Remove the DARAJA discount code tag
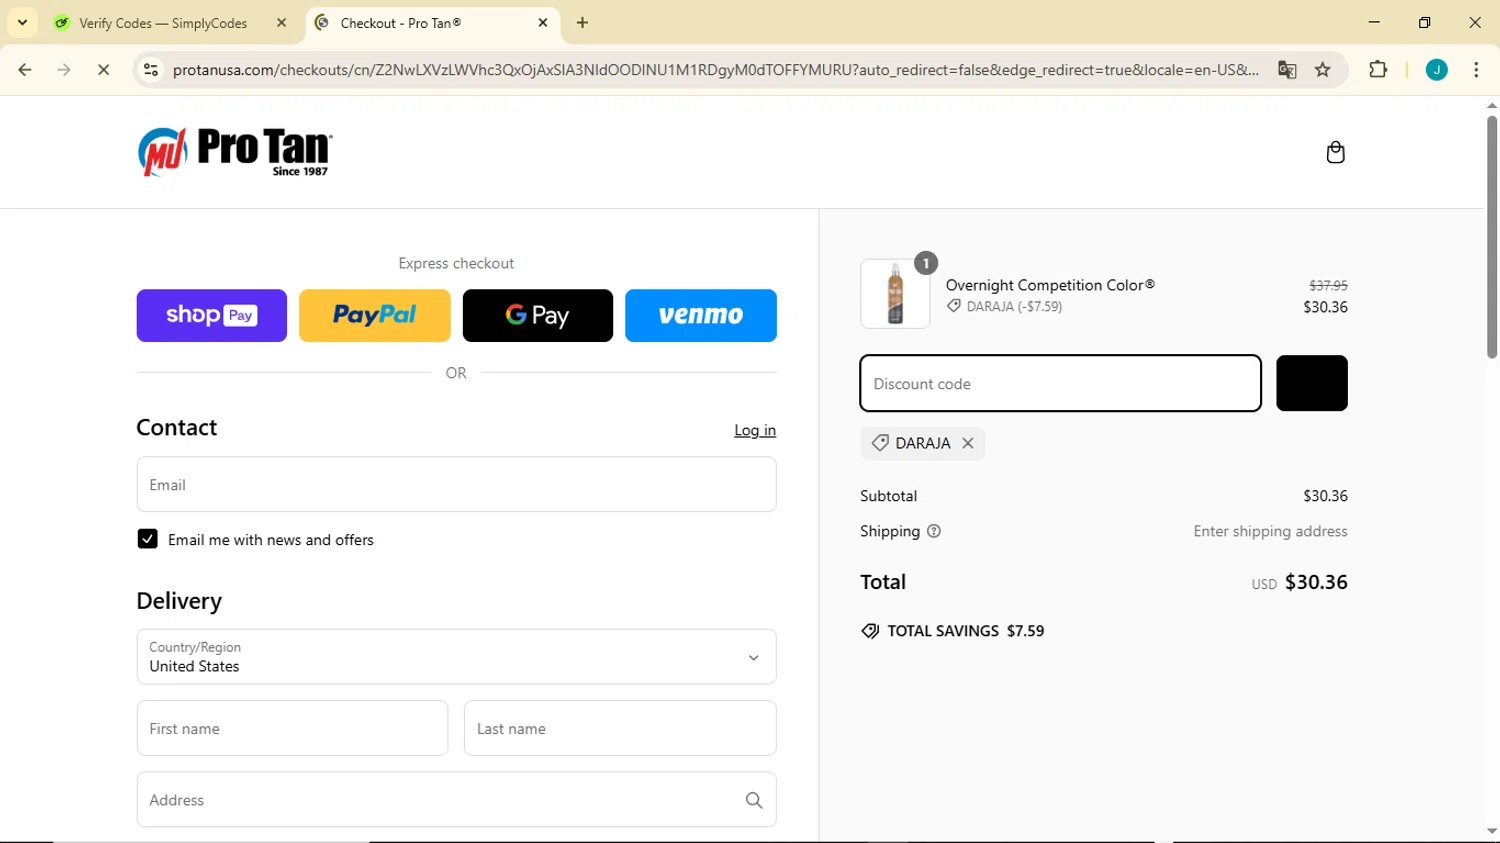Screen dimensions: 1500x843 [968, 443]
